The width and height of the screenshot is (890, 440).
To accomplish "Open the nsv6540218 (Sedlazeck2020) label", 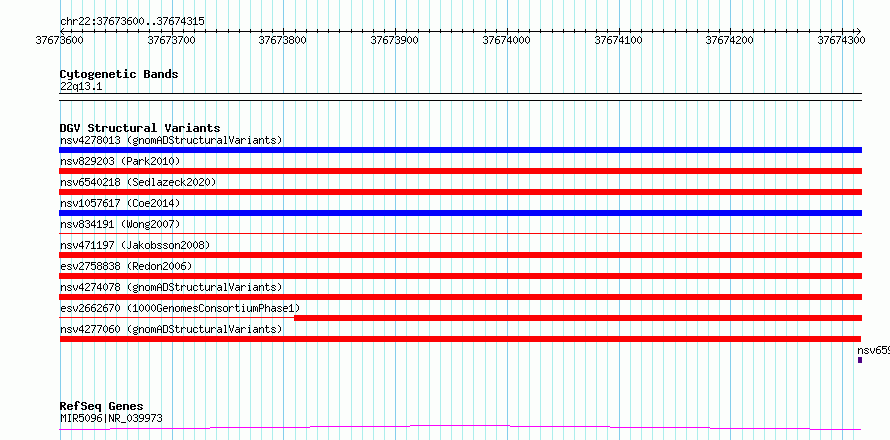I will [x=138, y=182].
